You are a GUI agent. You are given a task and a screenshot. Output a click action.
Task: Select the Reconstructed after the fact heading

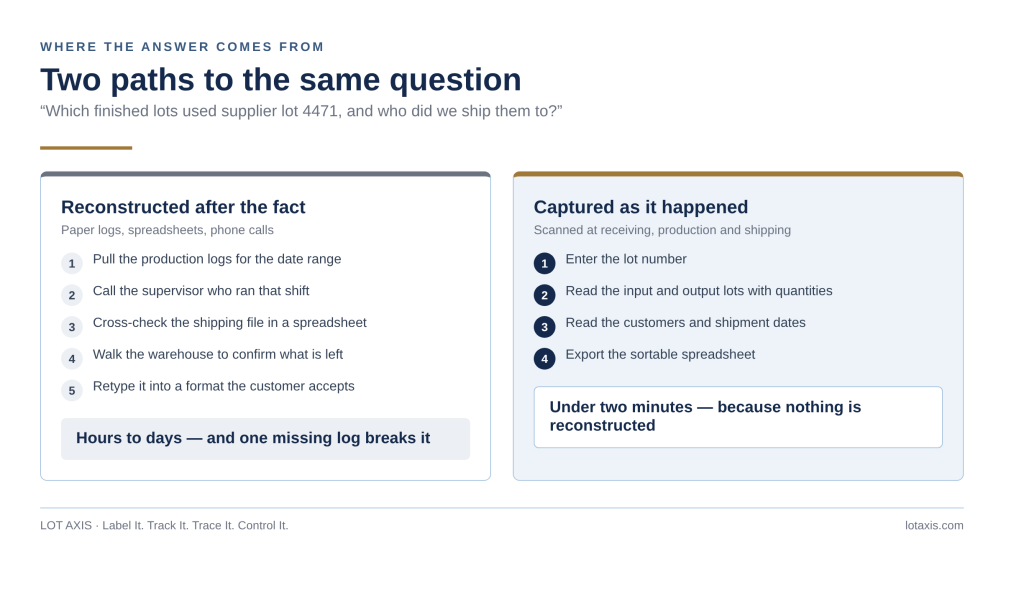tap(183, 207)
